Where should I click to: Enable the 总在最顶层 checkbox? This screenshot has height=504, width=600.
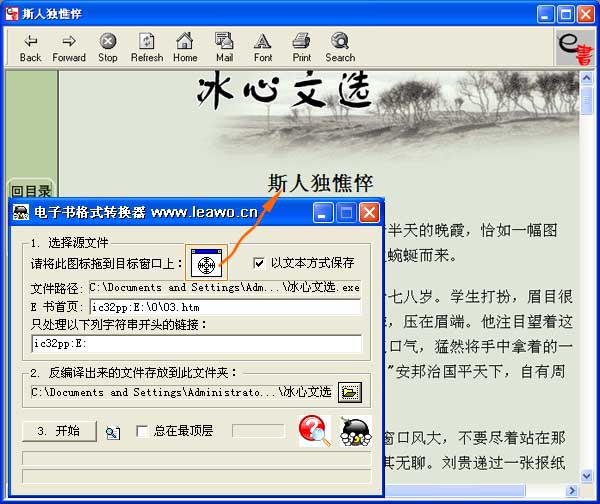click(x=142, y=431)
